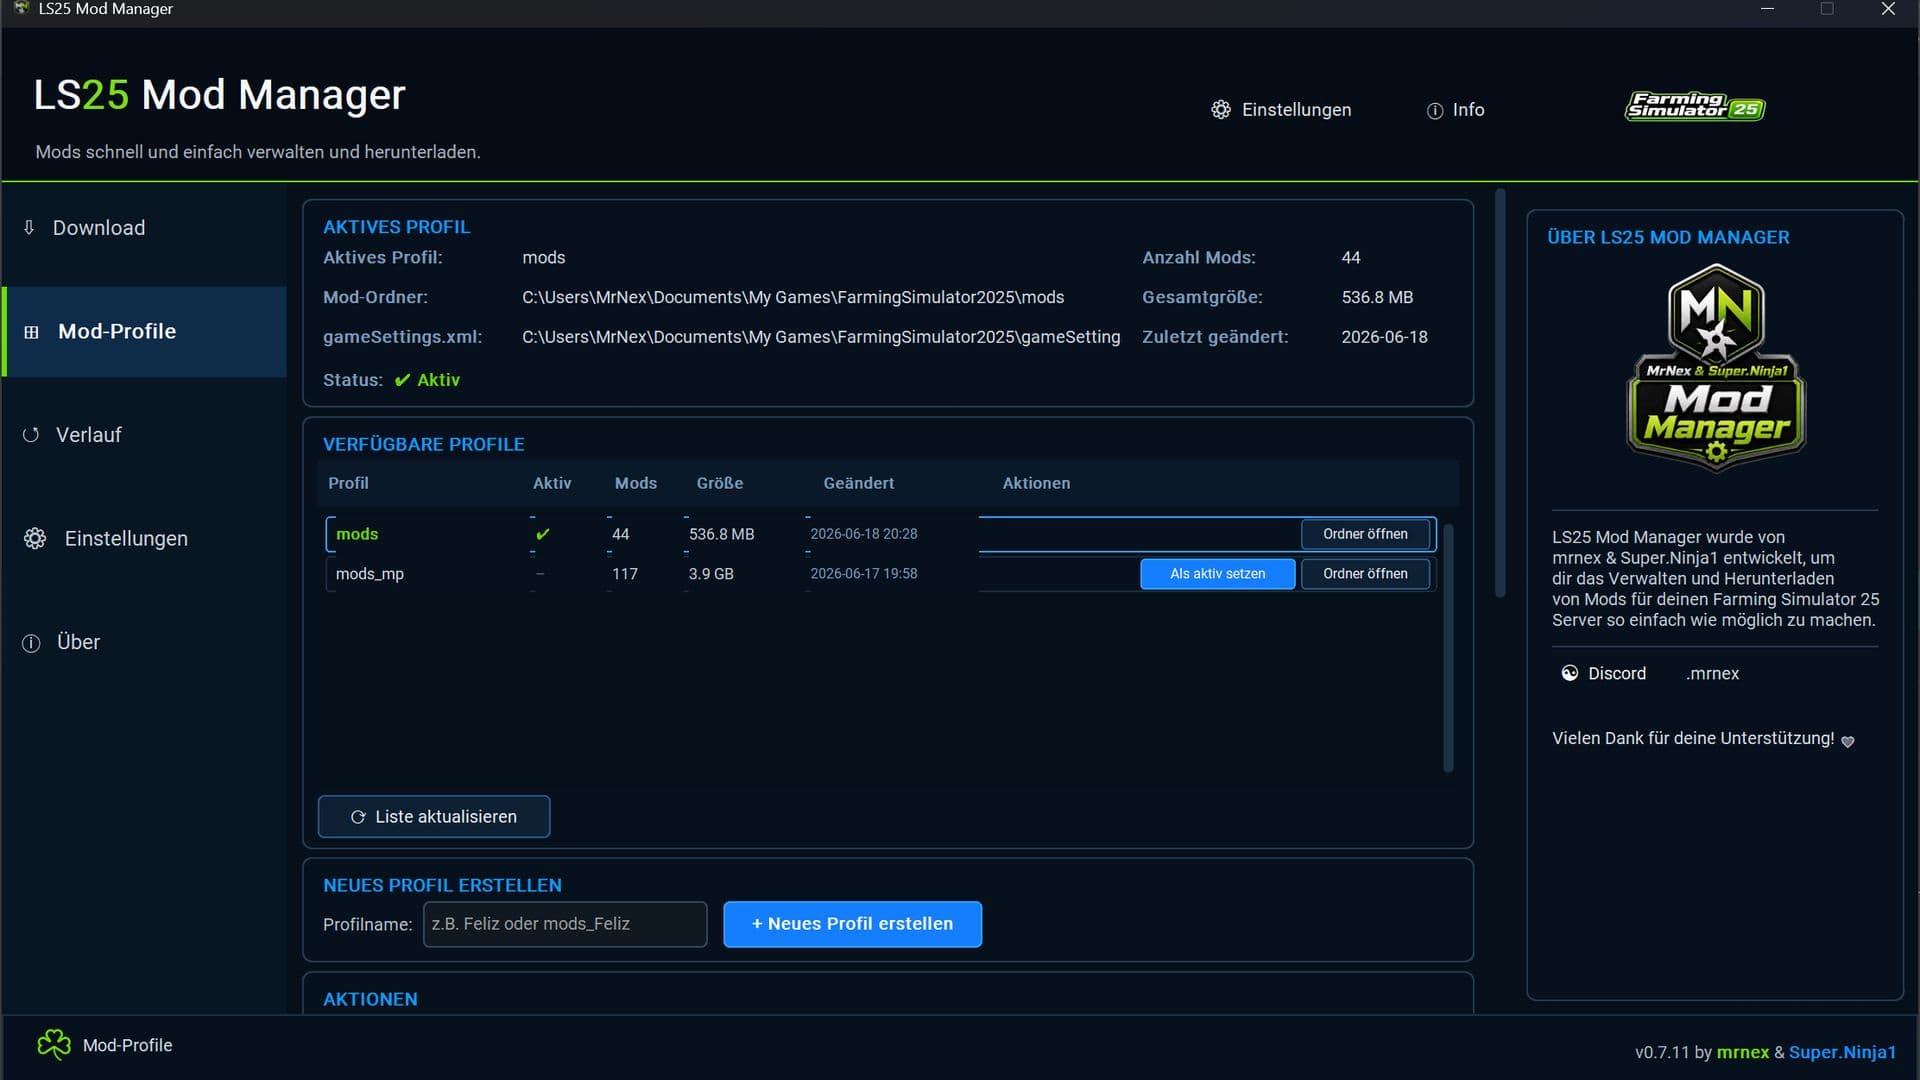Click Neues Profil erstellen button
This screenshot has height=1080, width=1920.
click(852, 924)
